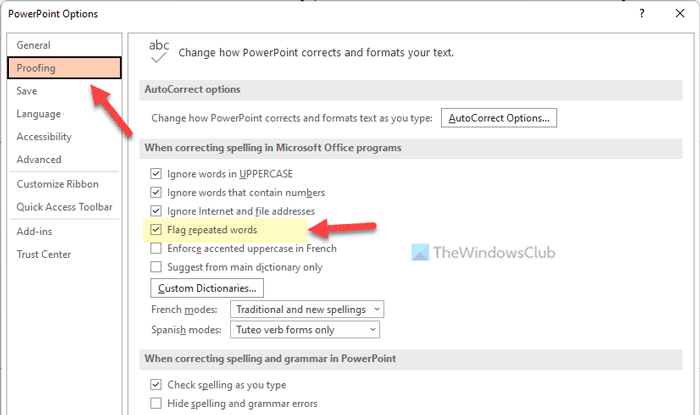Enable Hide spelling and grammar errors
Viewport: 700px width, 415px height.
click(x=156, y=403)
